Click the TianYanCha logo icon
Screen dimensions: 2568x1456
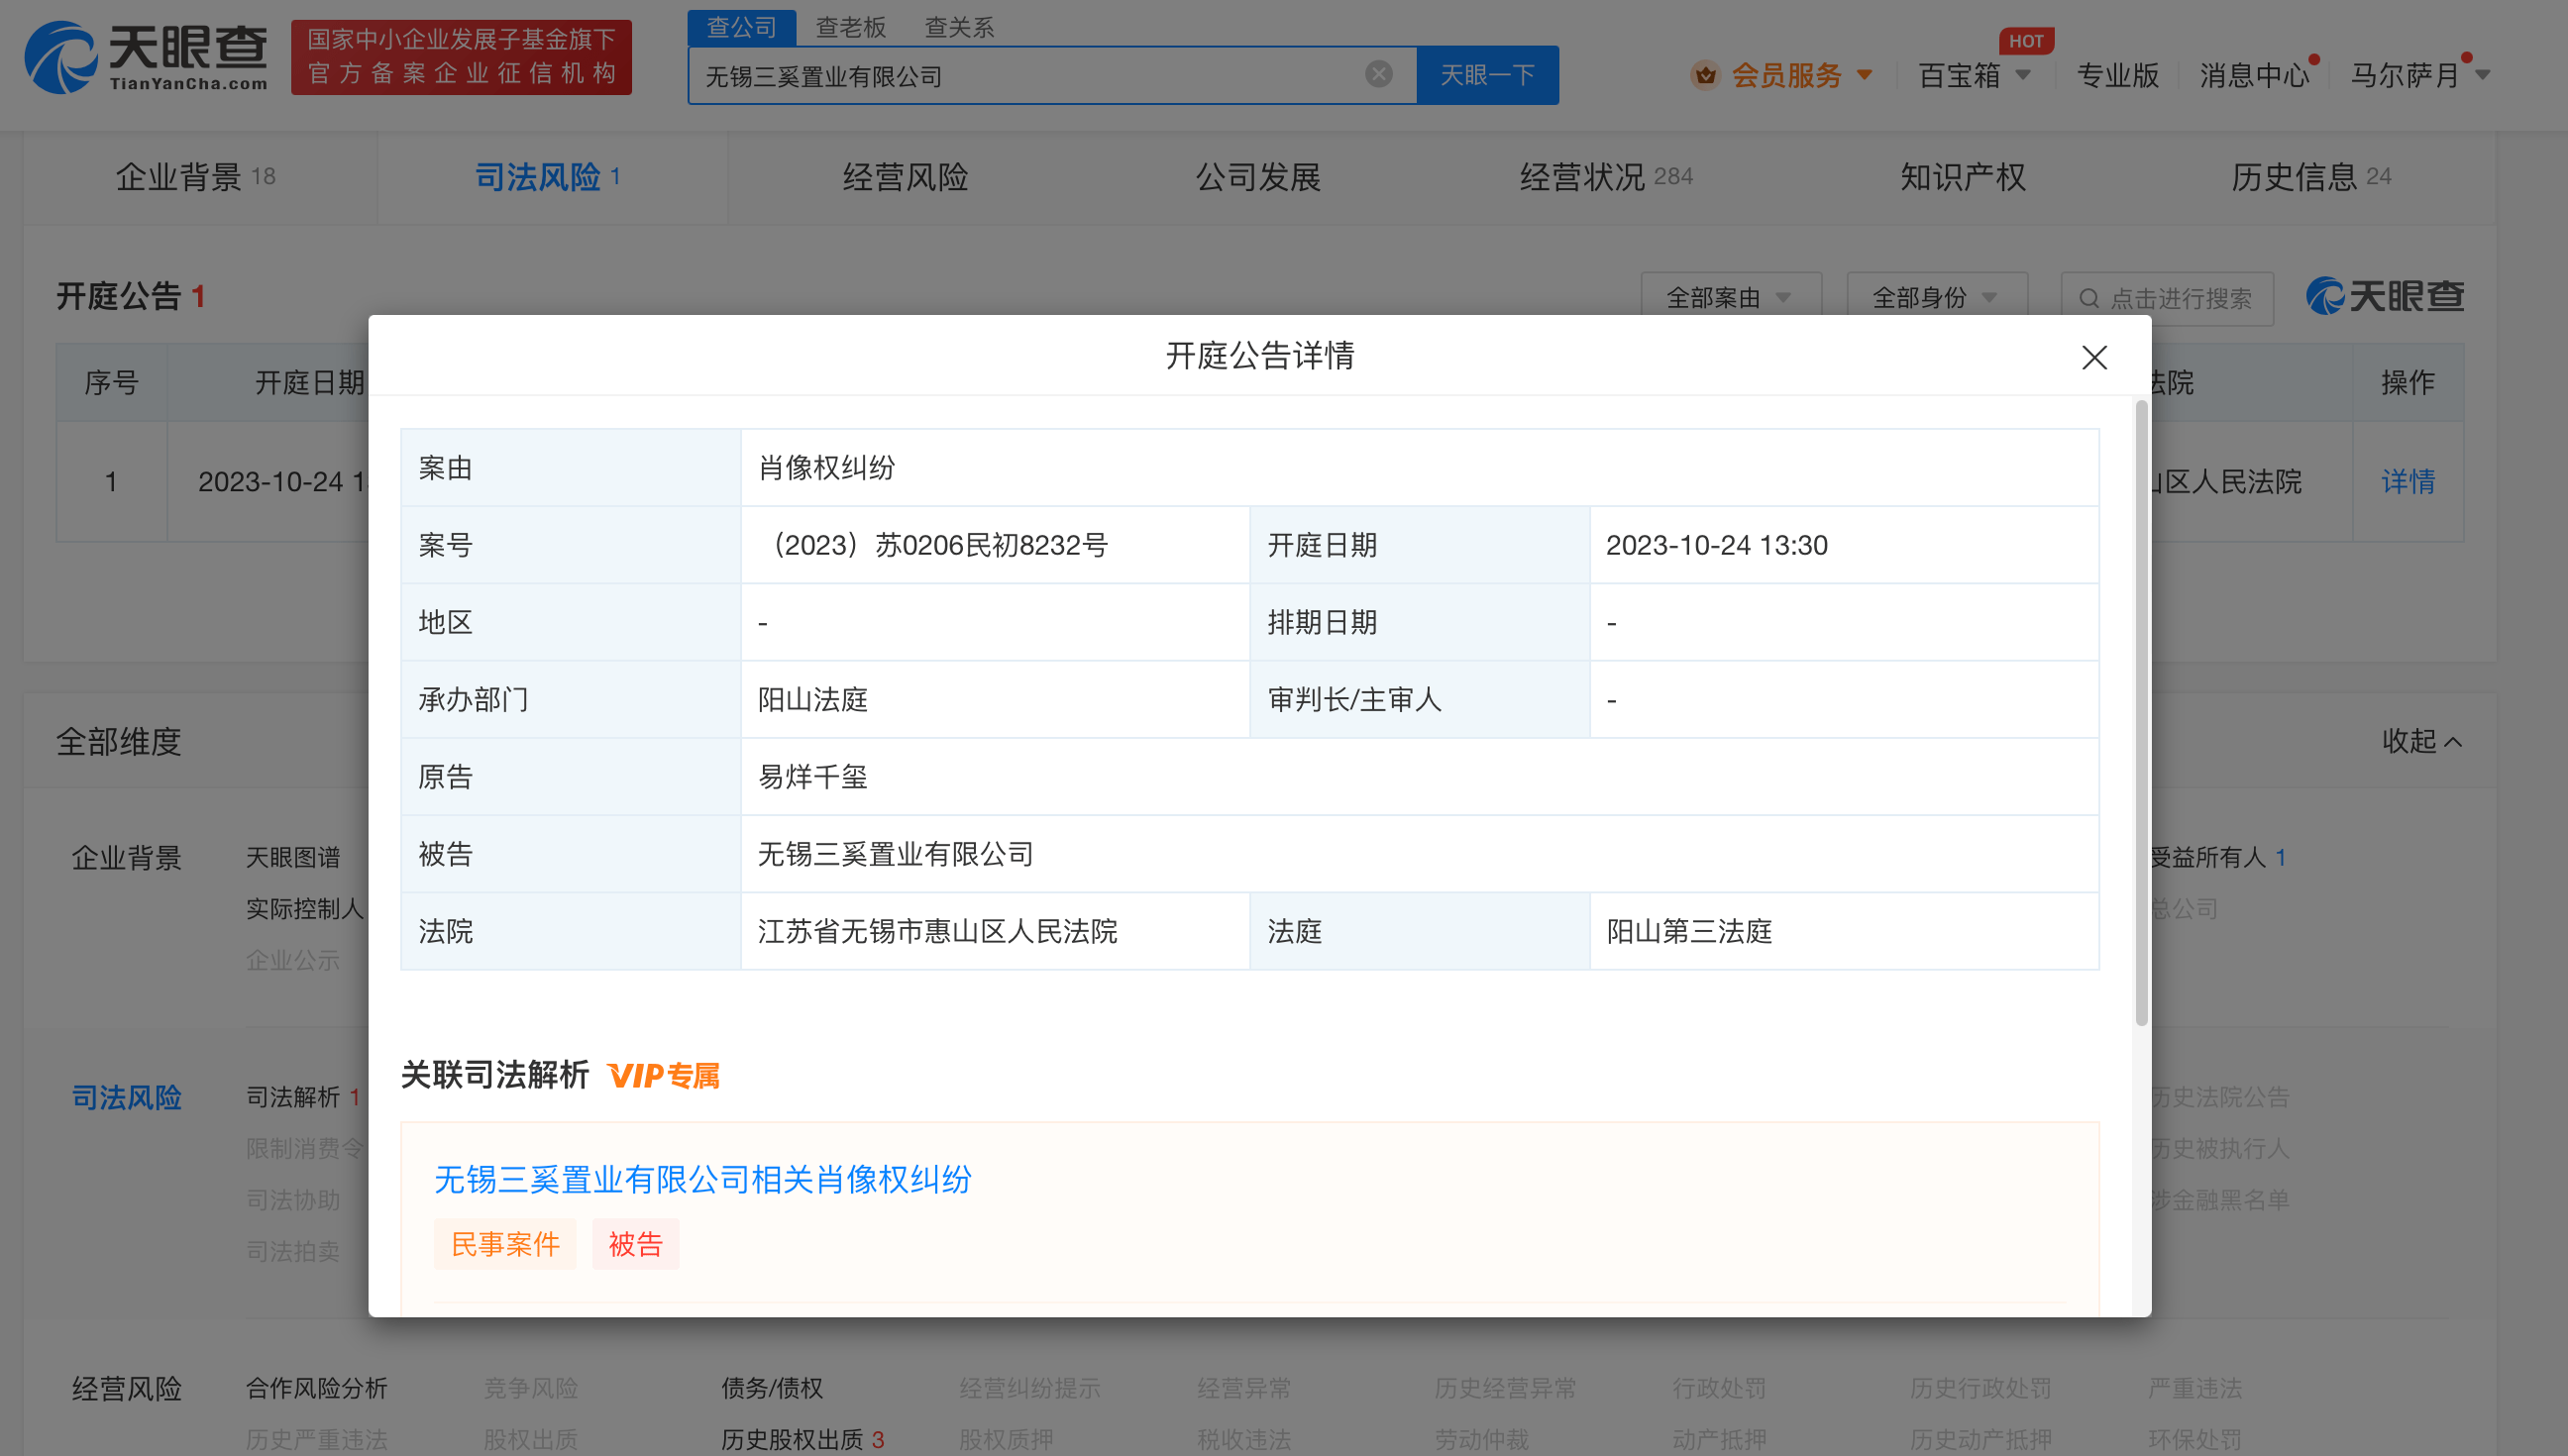tap(60, 58)
